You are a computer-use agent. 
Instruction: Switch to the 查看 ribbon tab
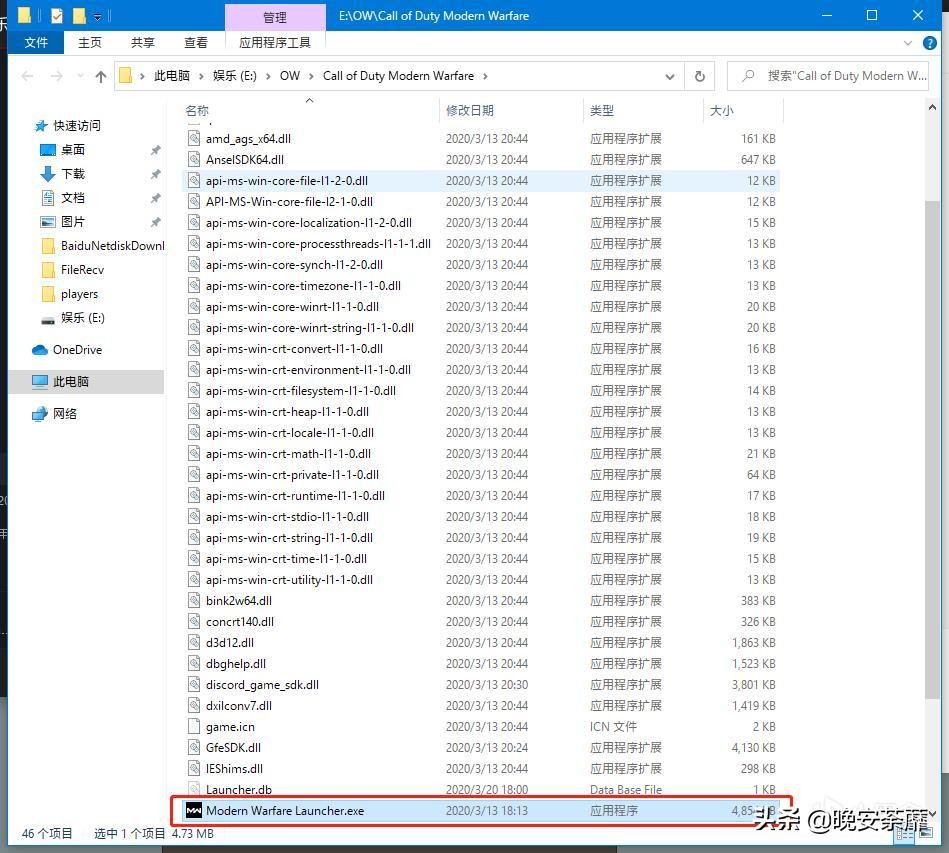tap(196, 43)
